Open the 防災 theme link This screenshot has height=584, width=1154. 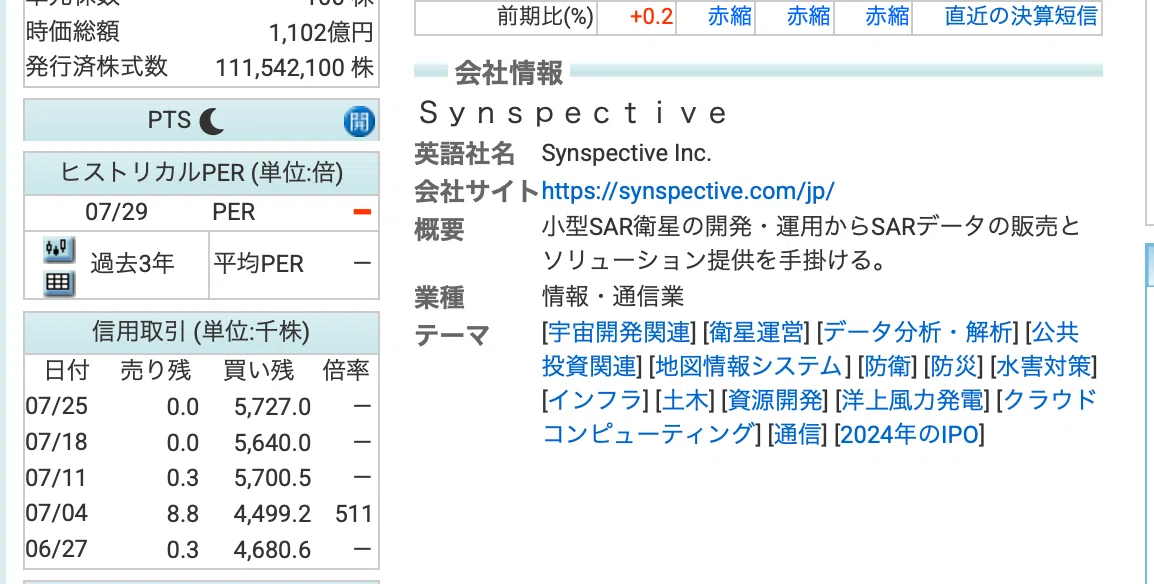[x=953, y=366]
